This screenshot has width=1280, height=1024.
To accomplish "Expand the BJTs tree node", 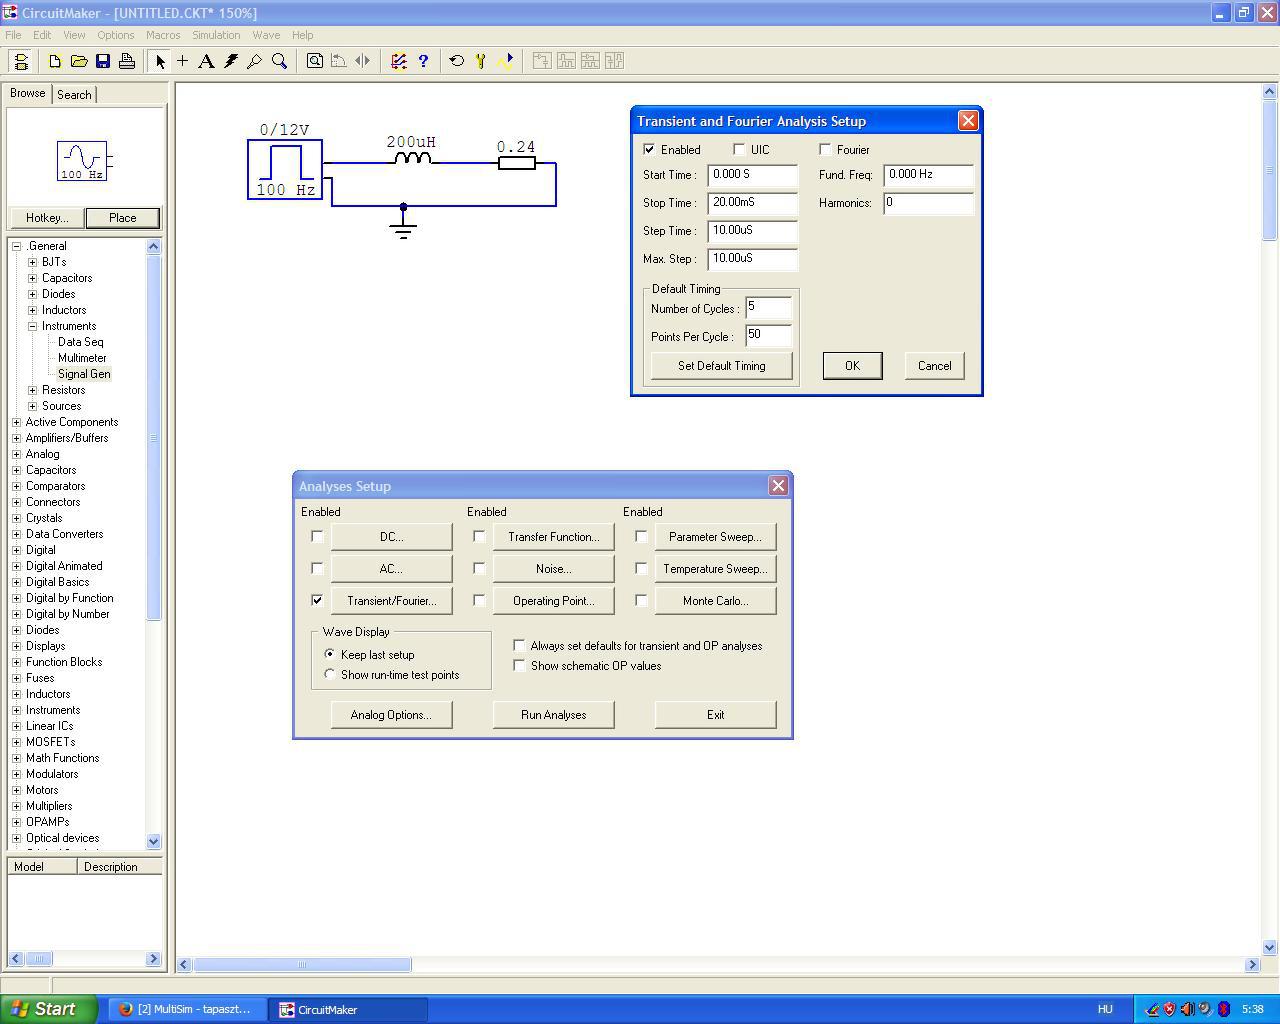I will [33, 262].
